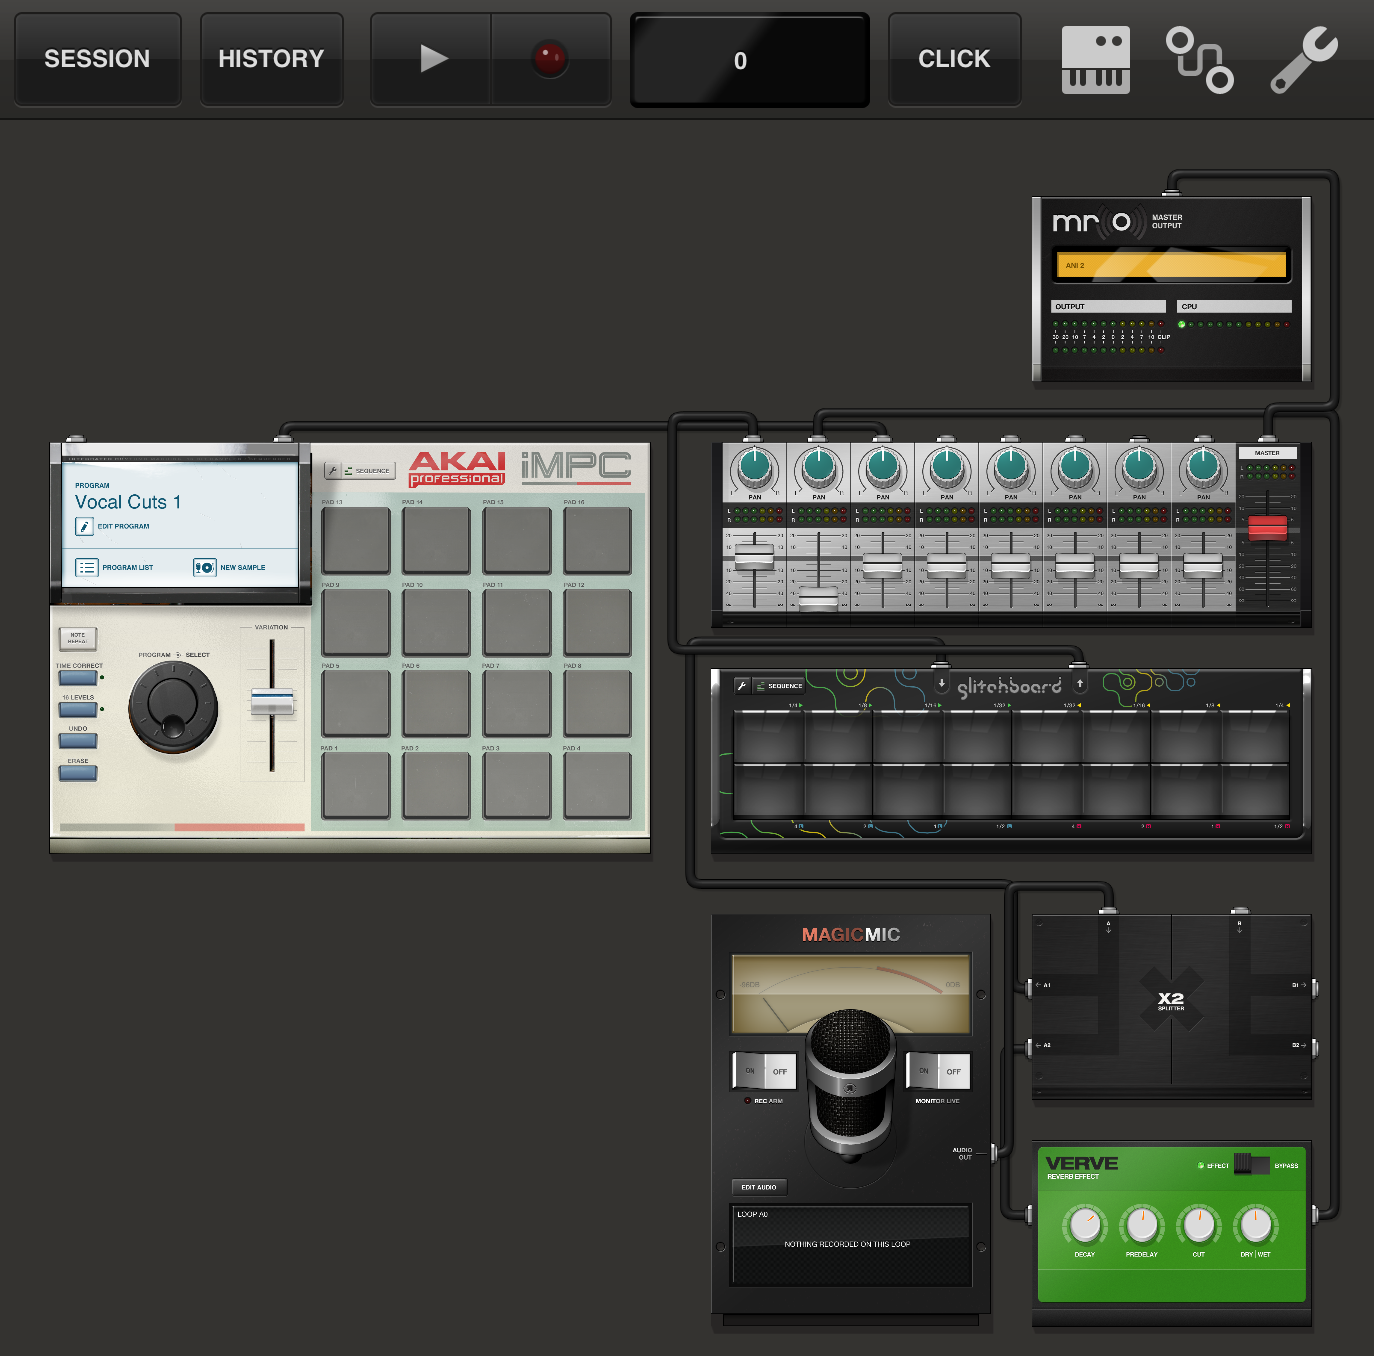The height and width of the screenshot is (1356, 1374).
Task: Click the fourth mixer channel PAN knob
Action: coord(947,466)
